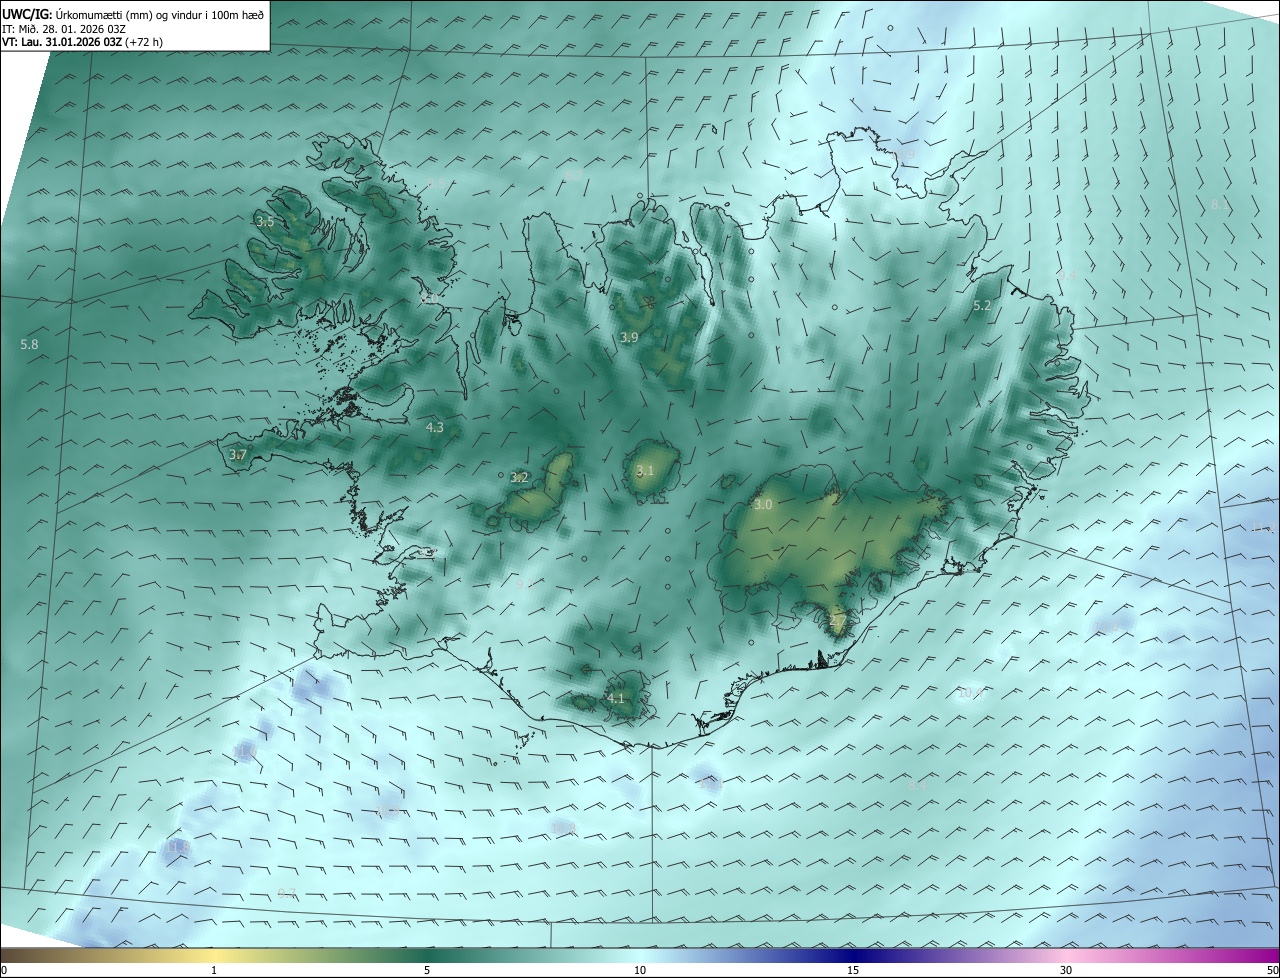Click the 0 tick on the colorbar
Image resolution: width=1280 pixels, height=978 pixels.
click(x=4, y=970)
